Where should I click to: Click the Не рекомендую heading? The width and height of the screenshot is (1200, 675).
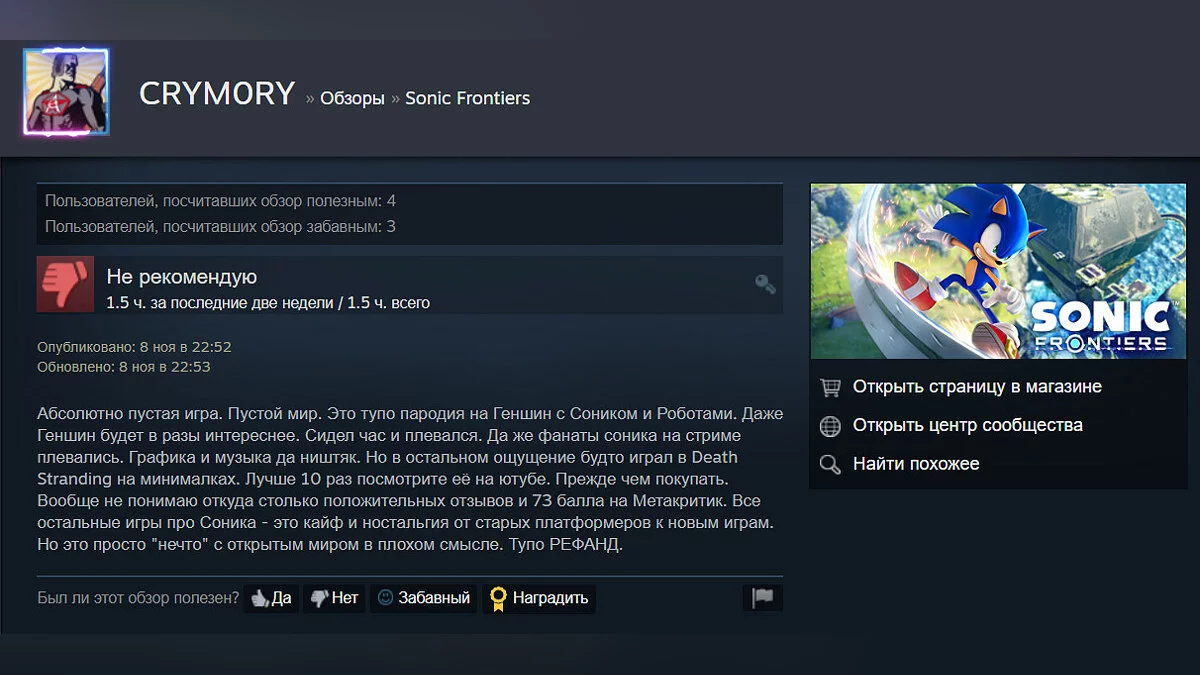pos(182,277)
